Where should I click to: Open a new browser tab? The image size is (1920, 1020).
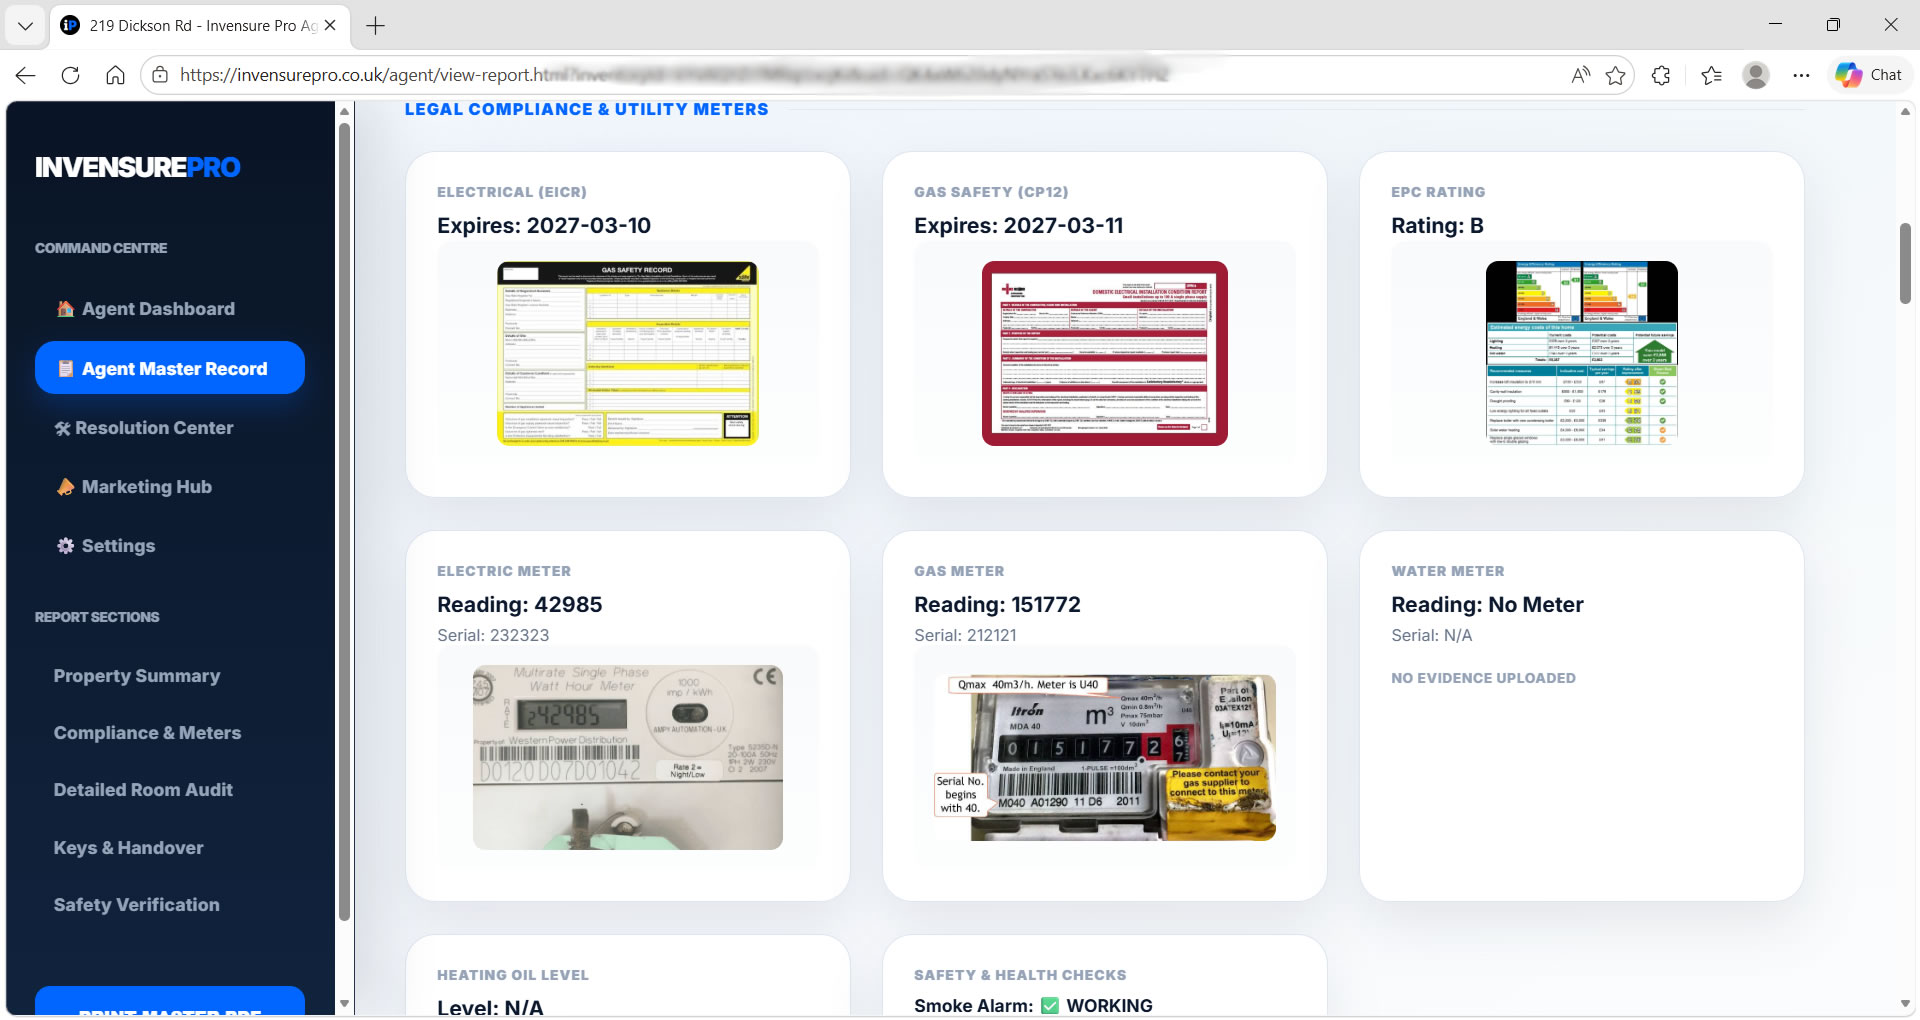pos(376,25)
